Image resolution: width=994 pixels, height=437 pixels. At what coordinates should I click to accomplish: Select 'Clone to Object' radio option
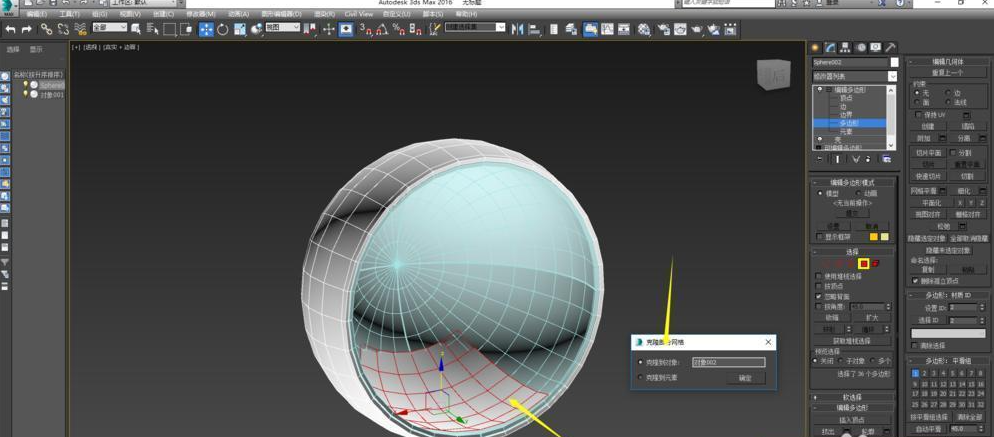641,362
